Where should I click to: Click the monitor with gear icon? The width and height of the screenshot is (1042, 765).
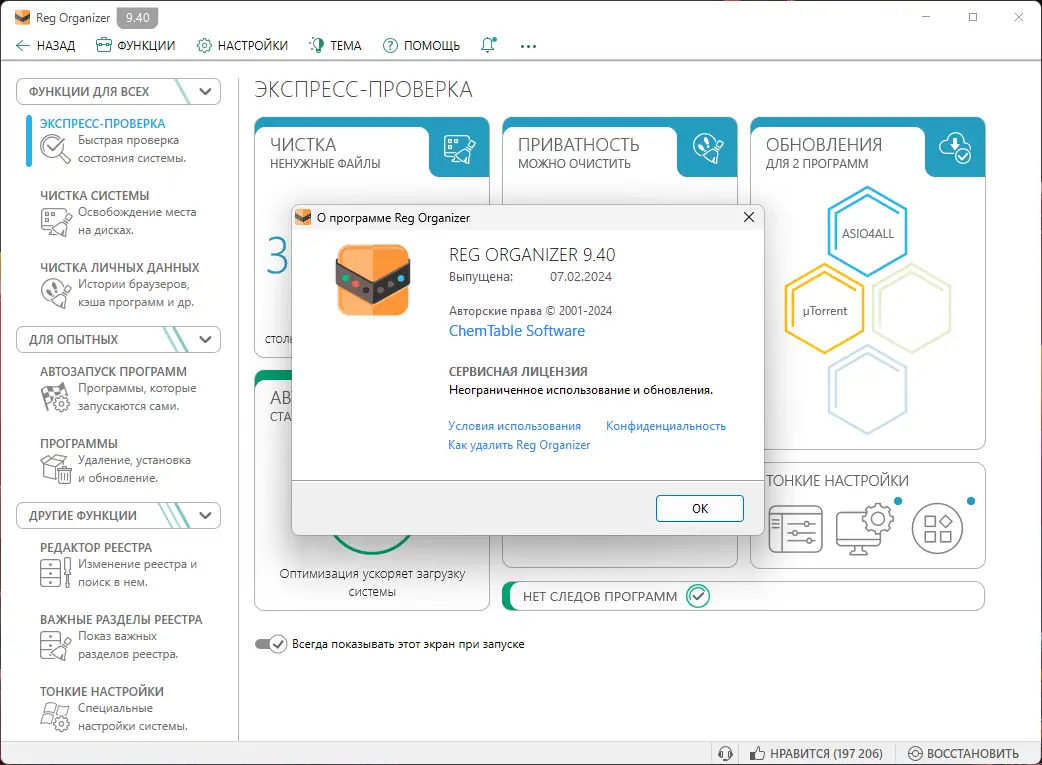point(865,529)
